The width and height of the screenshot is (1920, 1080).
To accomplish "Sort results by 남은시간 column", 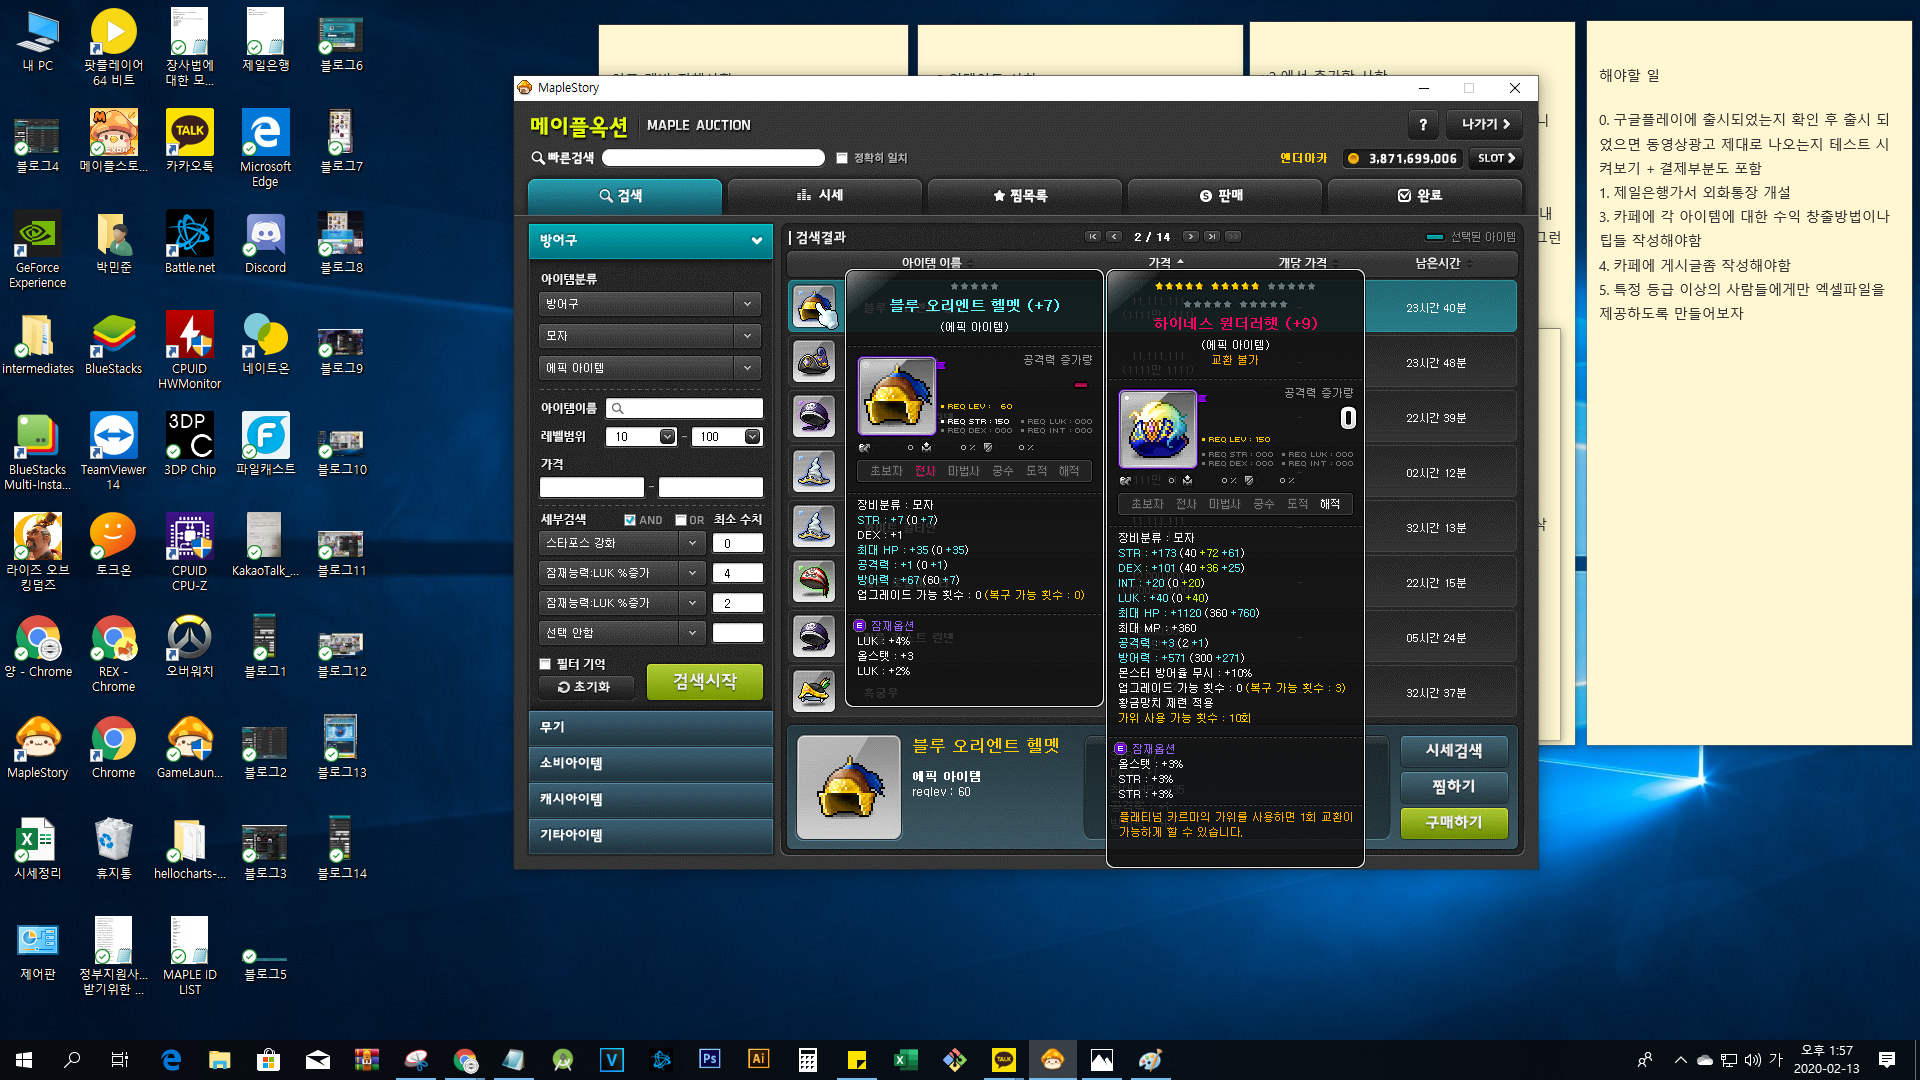I will 1441,263.
